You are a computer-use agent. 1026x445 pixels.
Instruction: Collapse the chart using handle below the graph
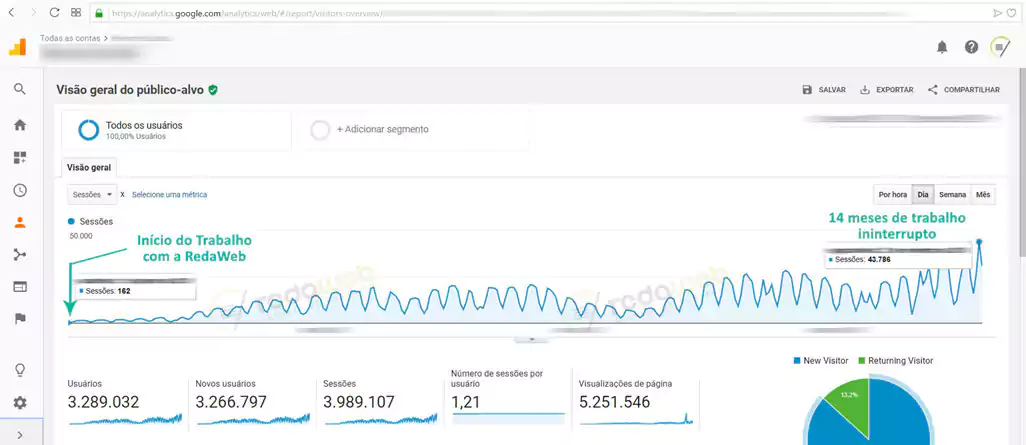pos(532,340)
